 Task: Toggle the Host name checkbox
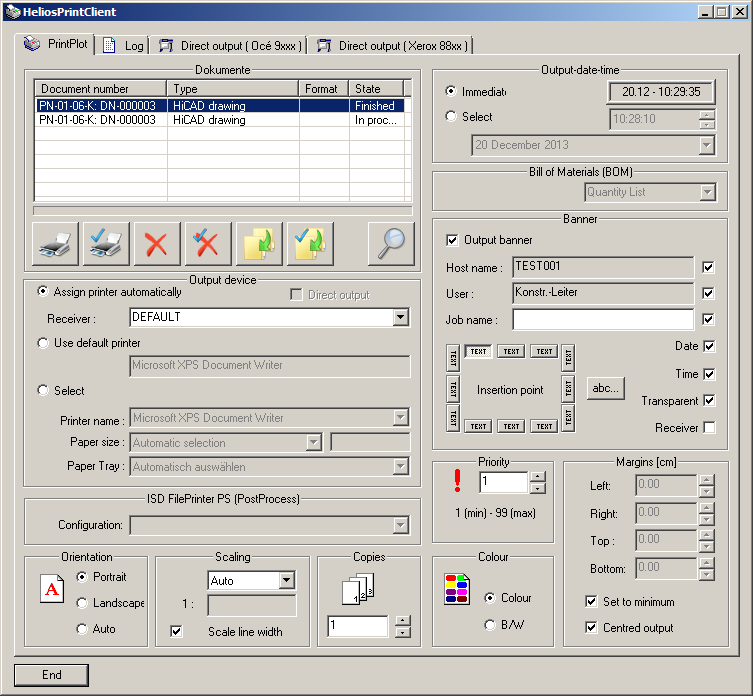pos(708,268)
